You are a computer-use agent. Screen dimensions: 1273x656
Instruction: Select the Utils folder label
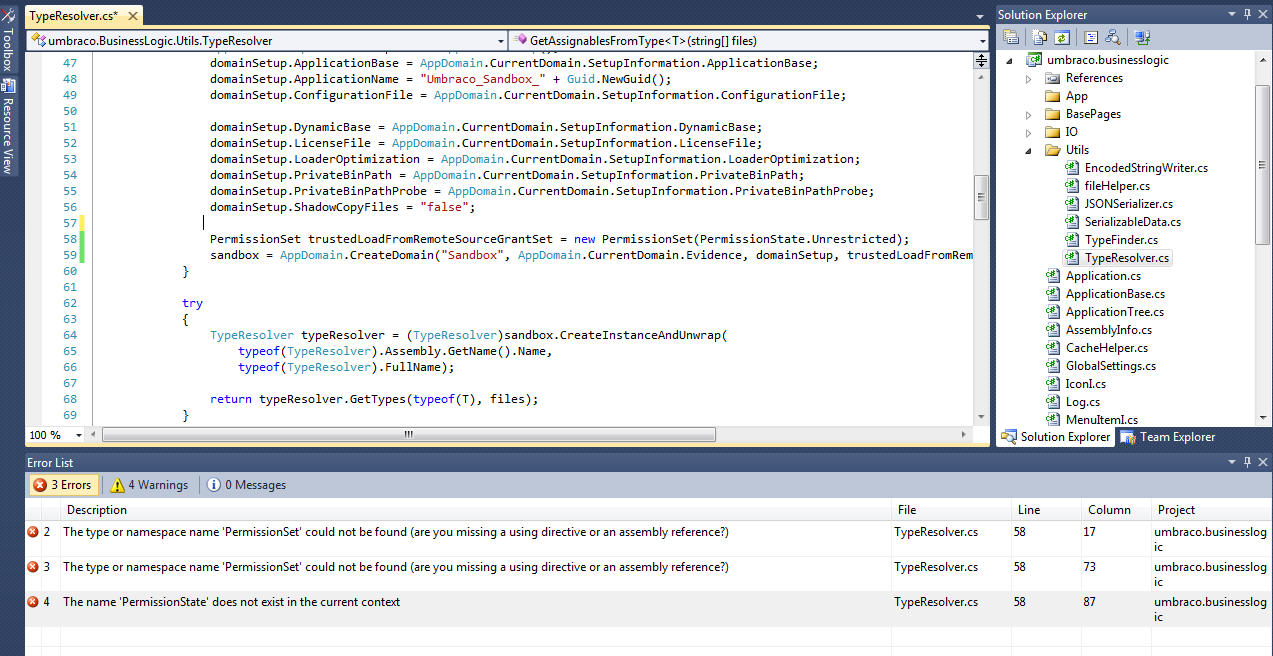1077,150
